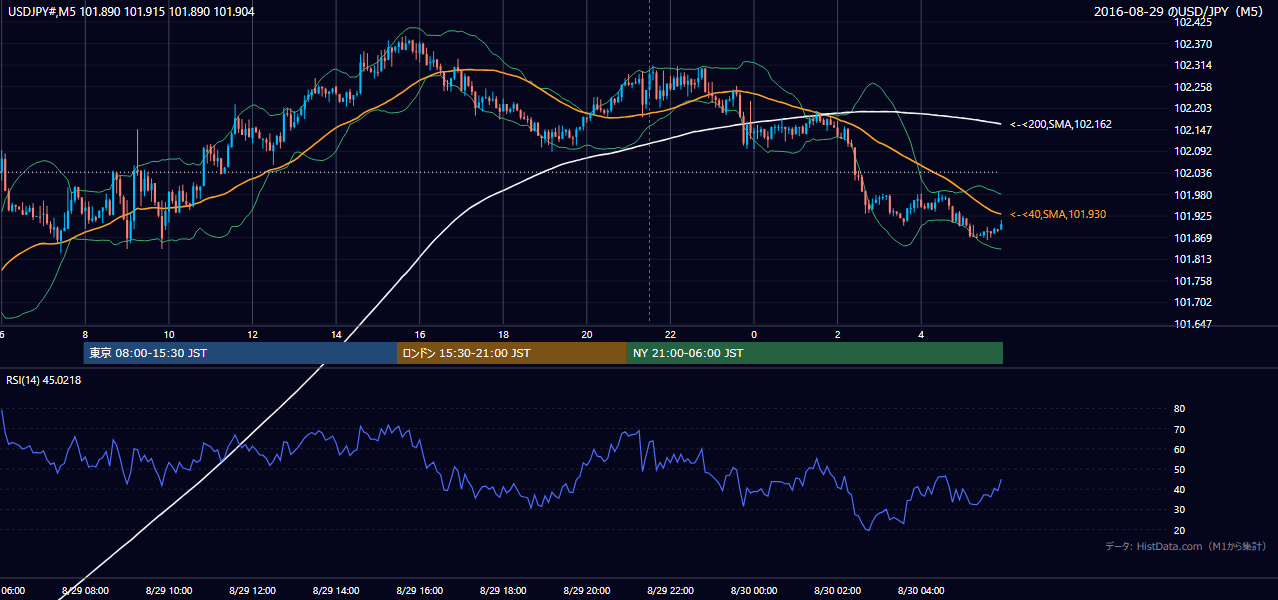Click hour marker 12 below price chart
Viewport: 1278px width, 600px height.
click(252, 335)
